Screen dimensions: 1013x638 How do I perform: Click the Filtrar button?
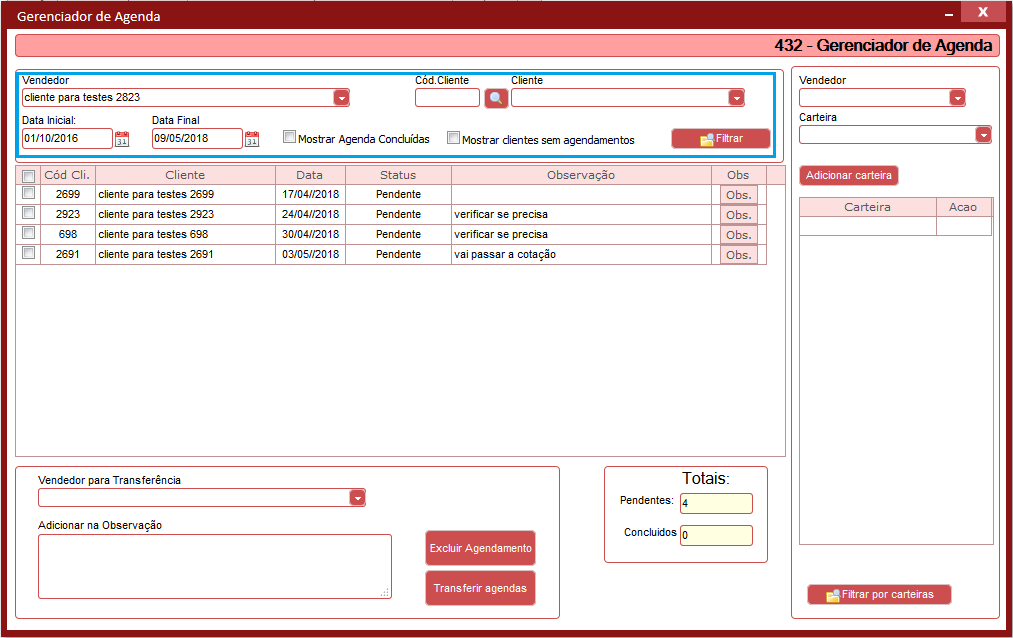point(721,139)
